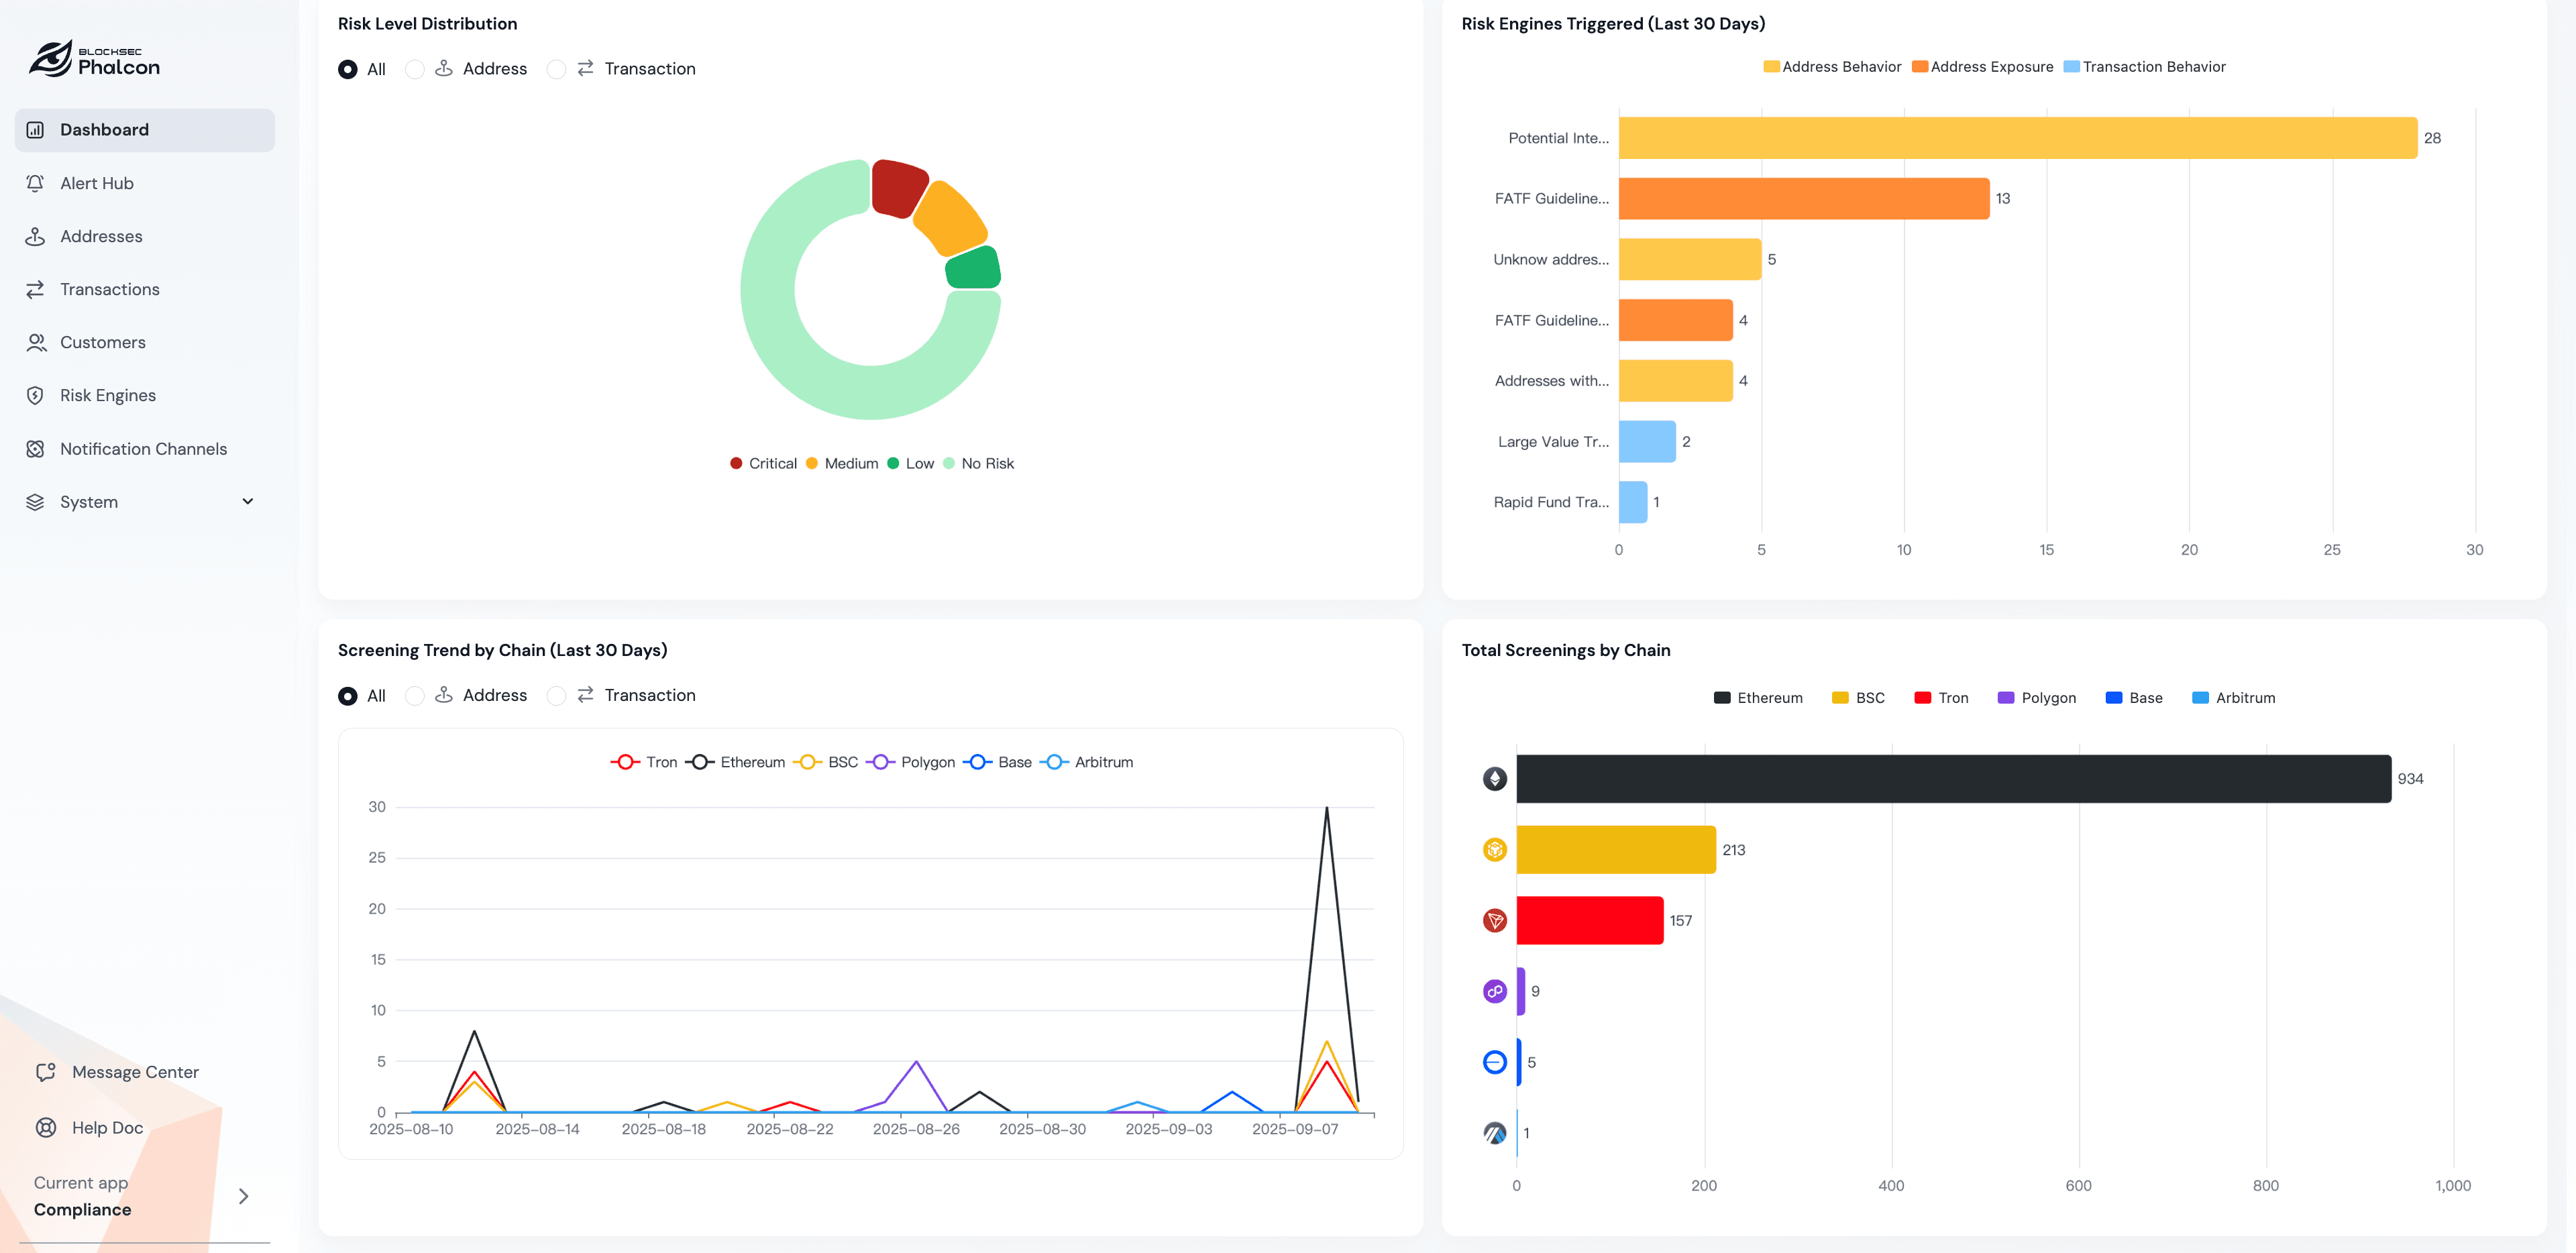Select Transaction radio in Risk Level Distribution
This screenshot has width=2576, height=1253.
tap(556, 69)
